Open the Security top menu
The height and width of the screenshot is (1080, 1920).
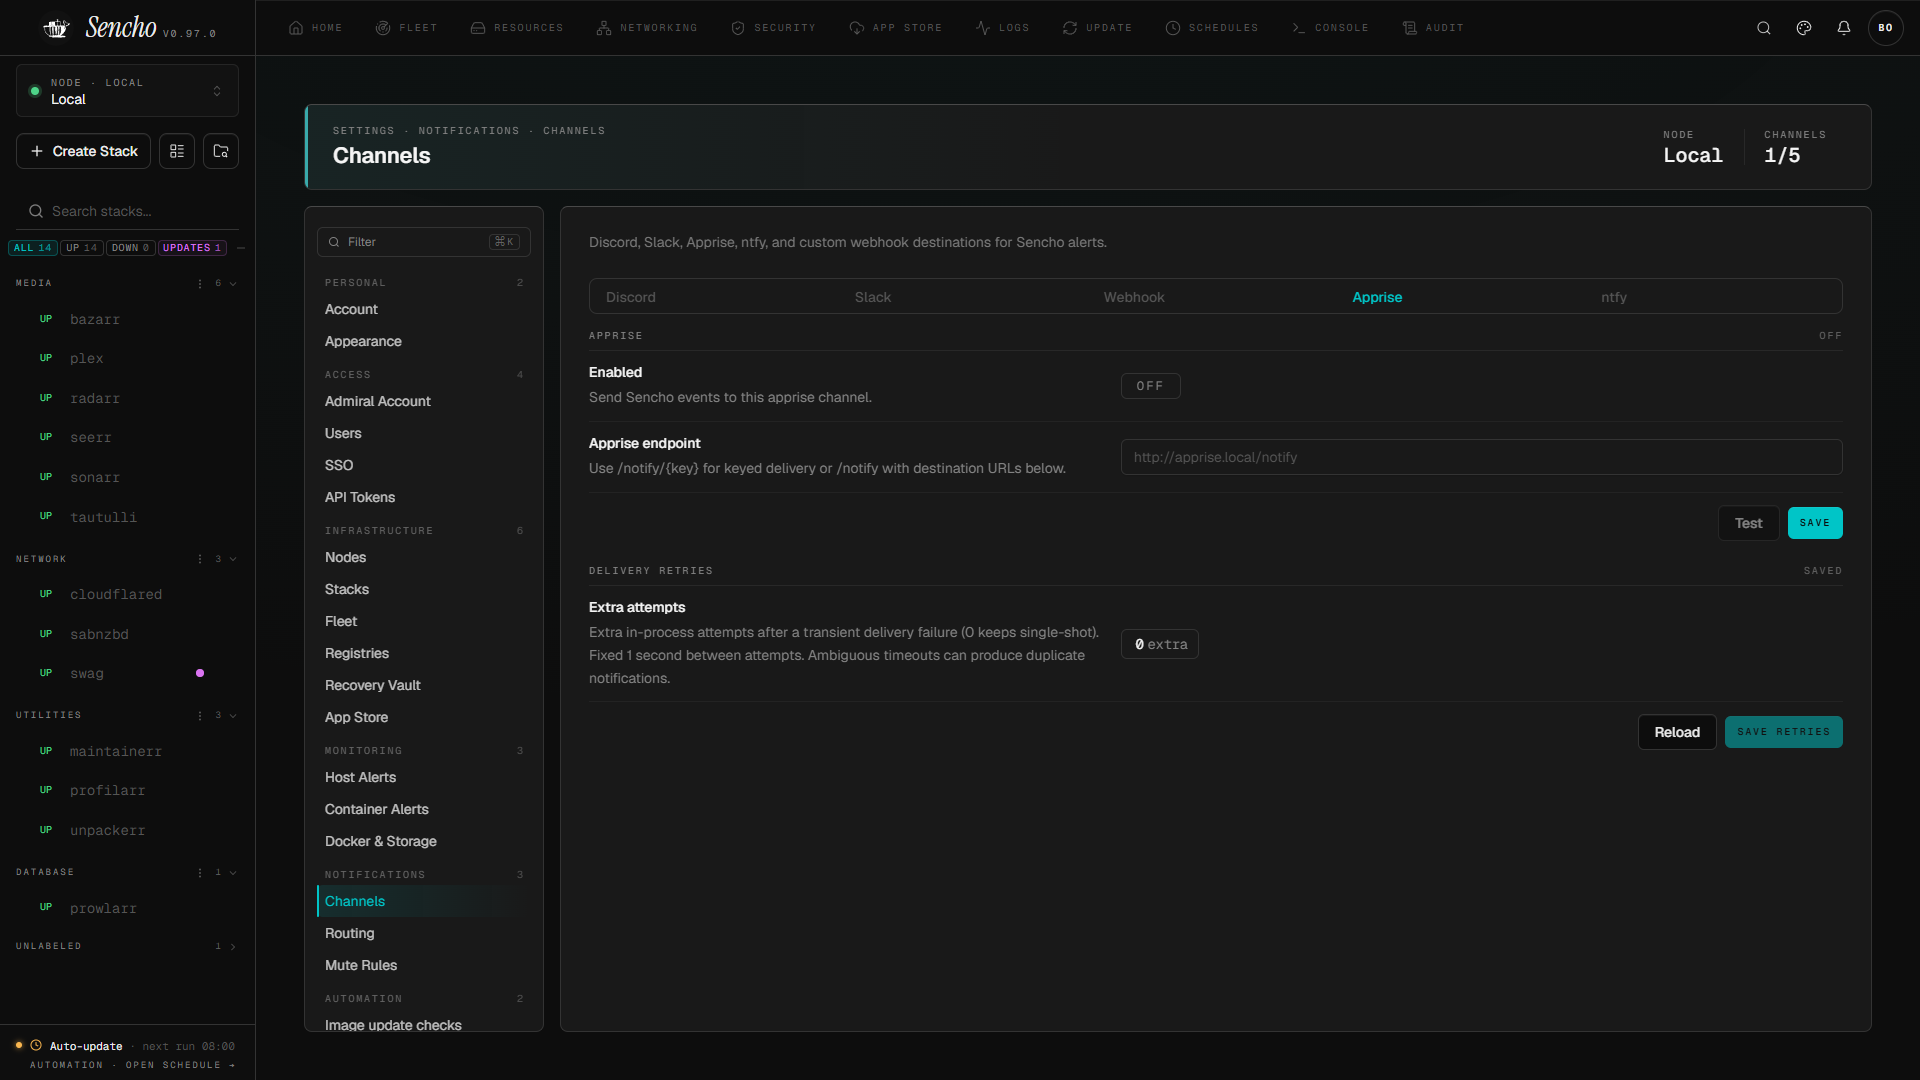[773, 28]
